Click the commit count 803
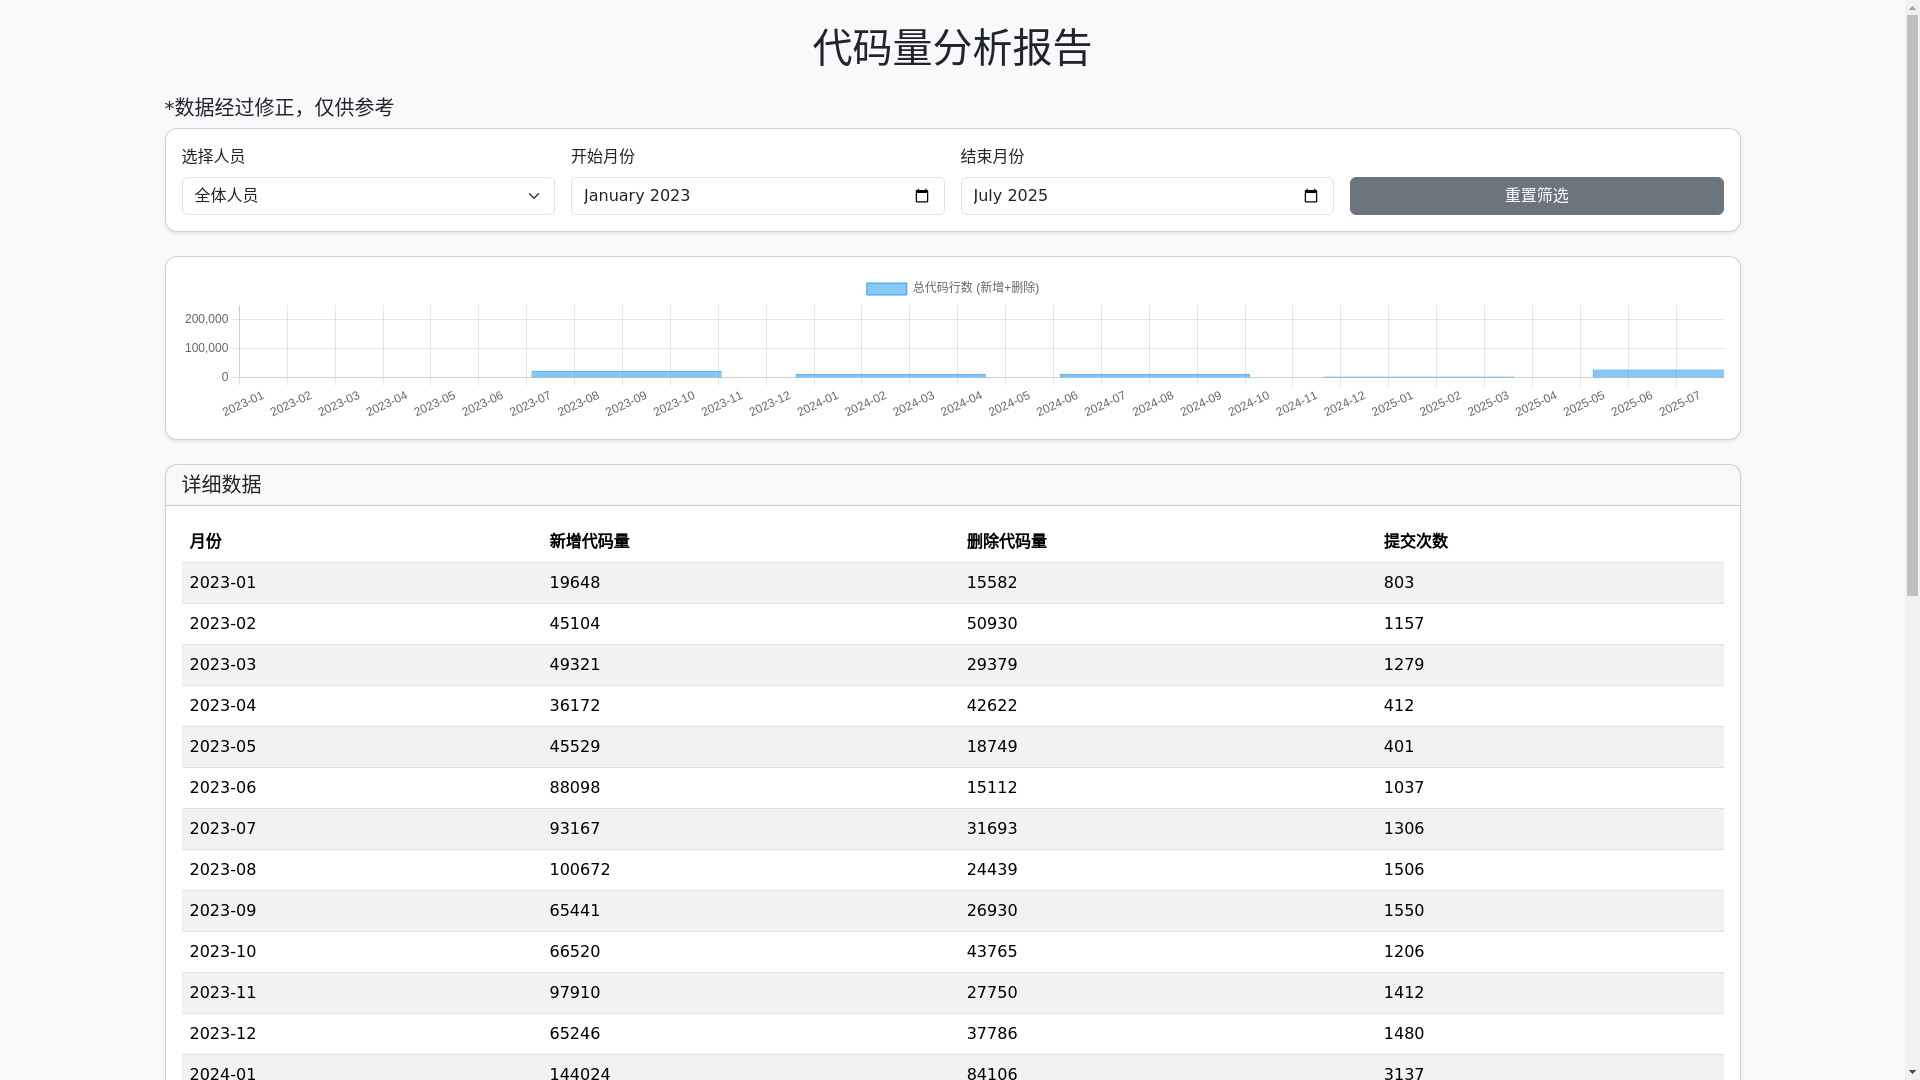This screenshot has width=1920, height=1080. (x=1398, y=582)
